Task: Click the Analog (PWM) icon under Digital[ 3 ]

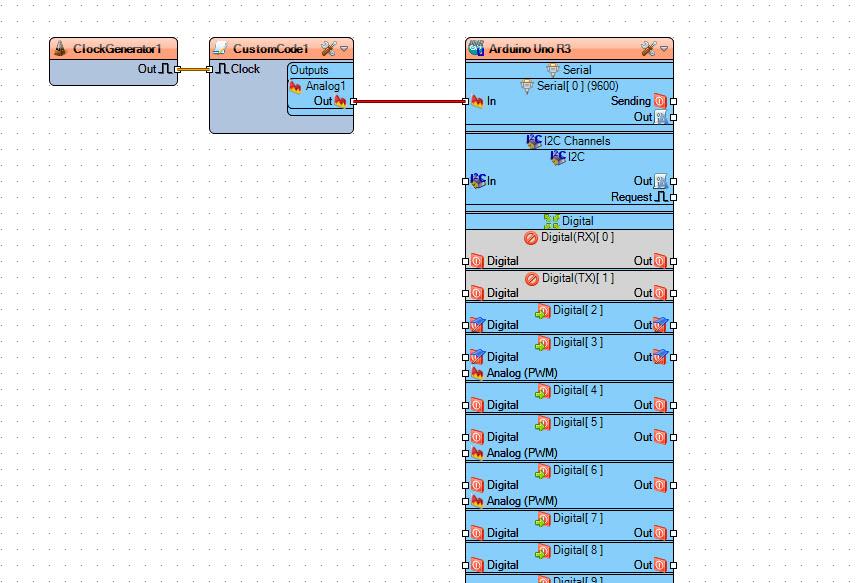Action: coord(477,373)
